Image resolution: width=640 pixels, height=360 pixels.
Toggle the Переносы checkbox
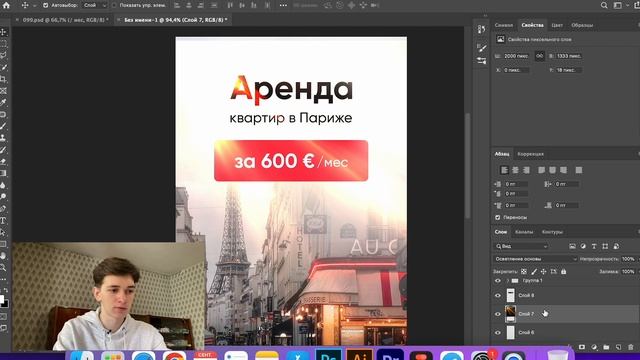point(498,217)
